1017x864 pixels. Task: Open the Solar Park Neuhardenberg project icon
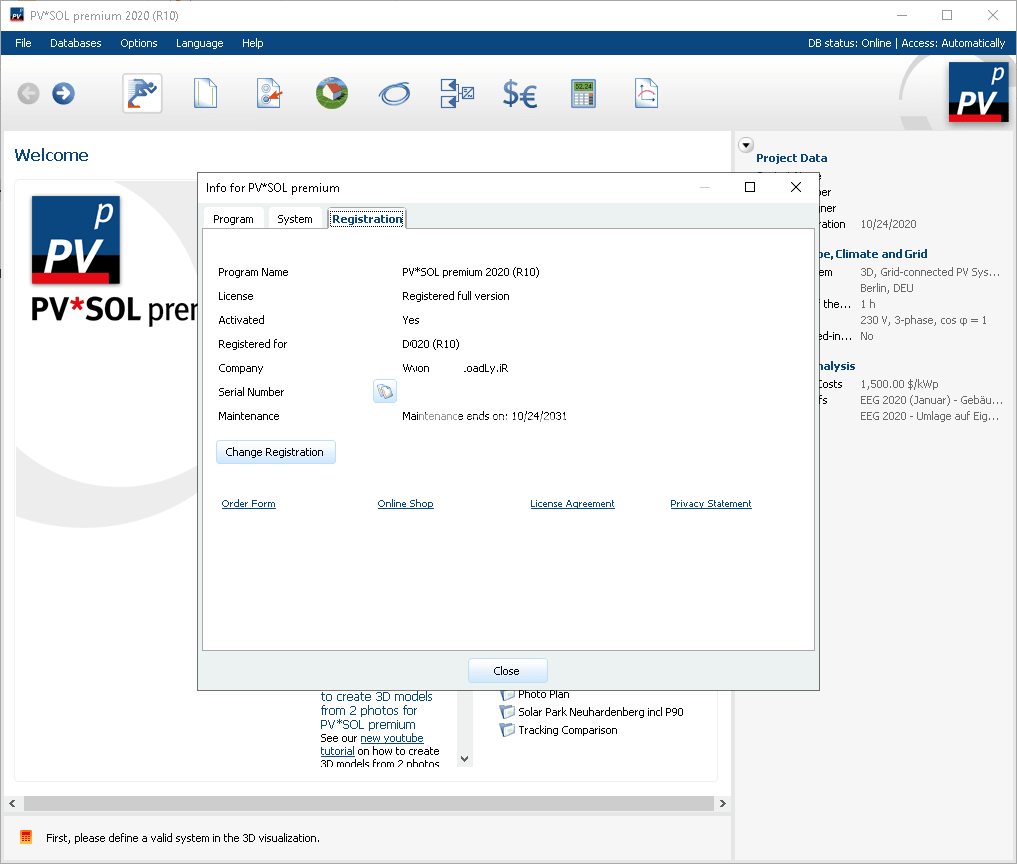click(x=507, y=712)
